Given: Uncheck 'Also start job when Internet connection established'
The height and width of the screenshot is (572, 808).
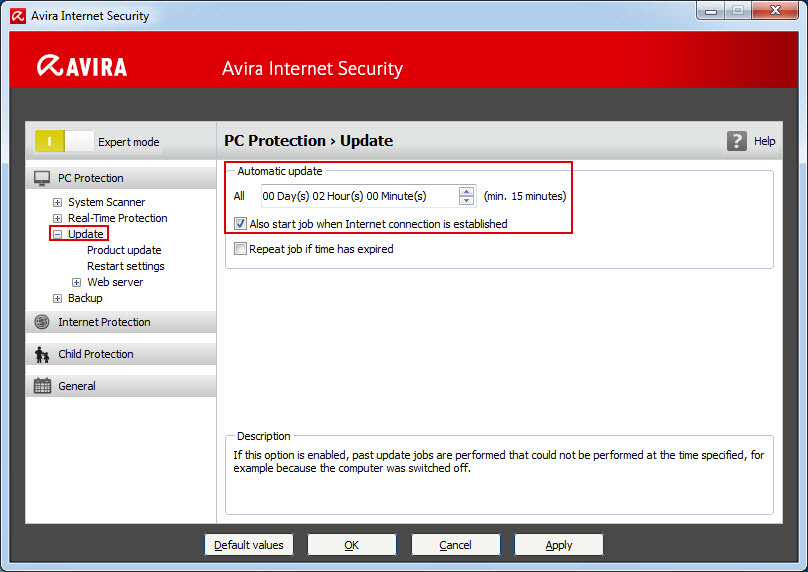Looking at the screenshot, I should (240, 224).
